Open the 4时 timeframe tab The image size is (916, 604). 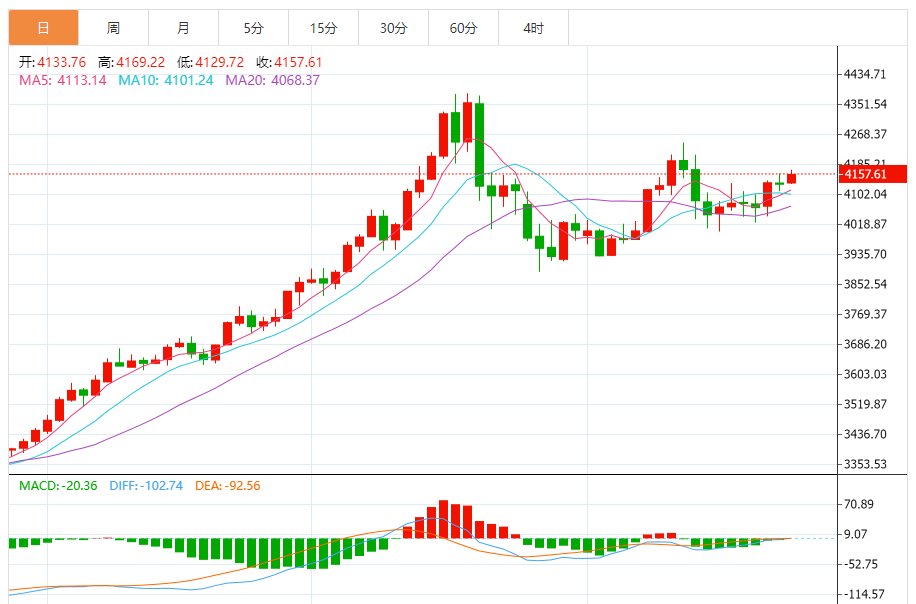pos(533,27)
